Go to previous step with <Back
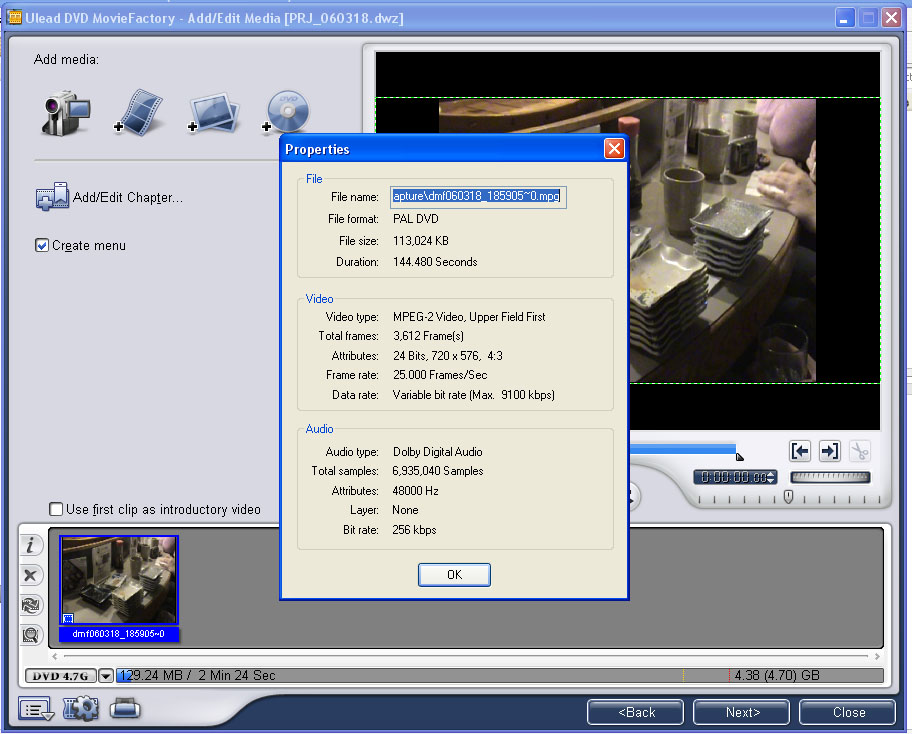The height and width of the screenshot is (734, 912). point(636,712)
